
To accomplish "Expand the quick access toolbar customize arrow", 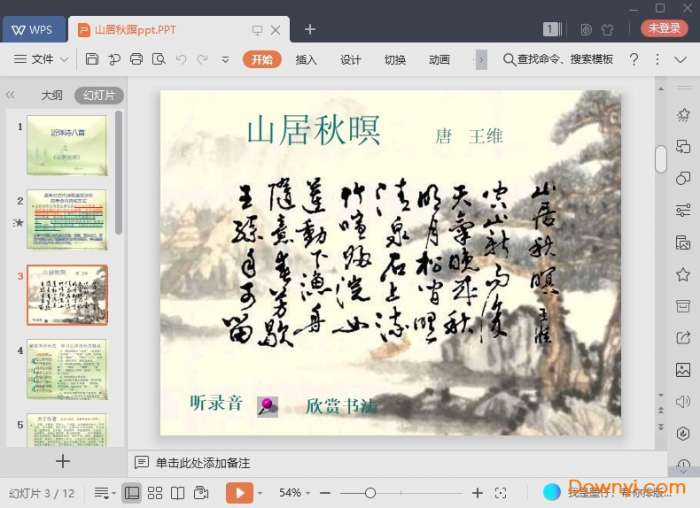I will (225, 59).
